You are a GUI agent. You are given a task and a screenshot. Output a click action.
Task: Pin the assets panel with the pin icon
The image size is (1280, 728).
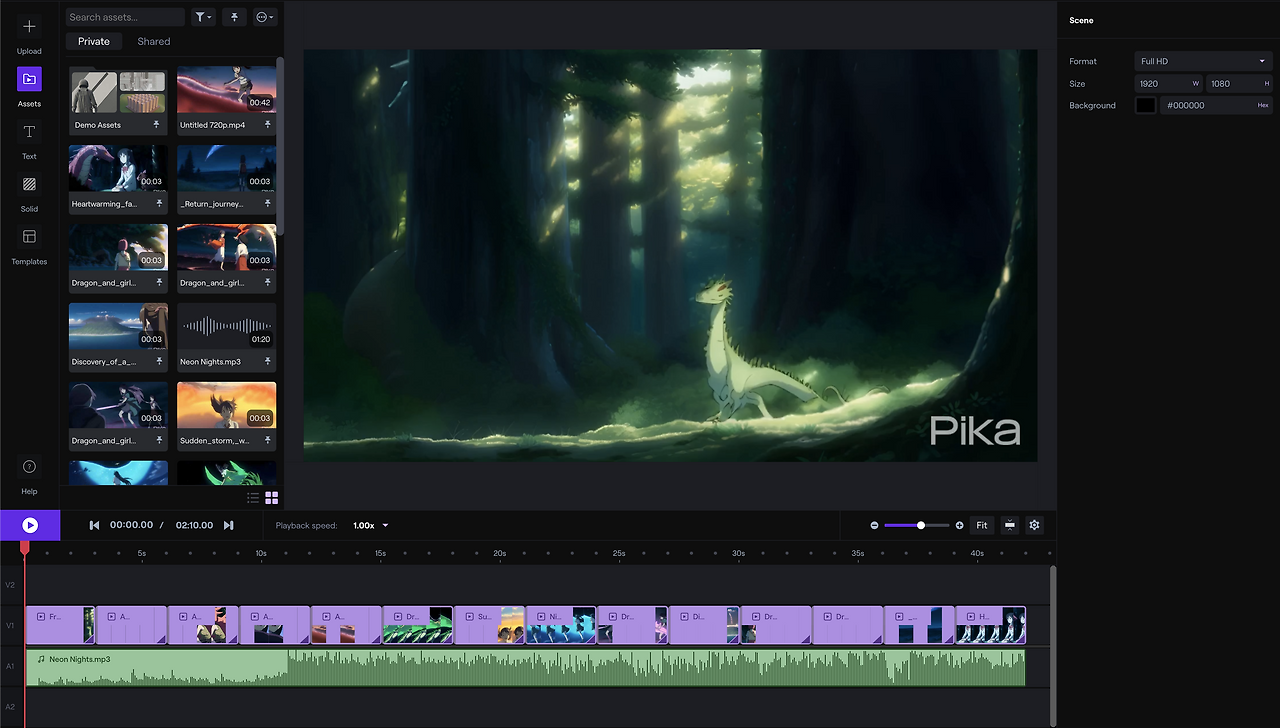click(233, 17)
